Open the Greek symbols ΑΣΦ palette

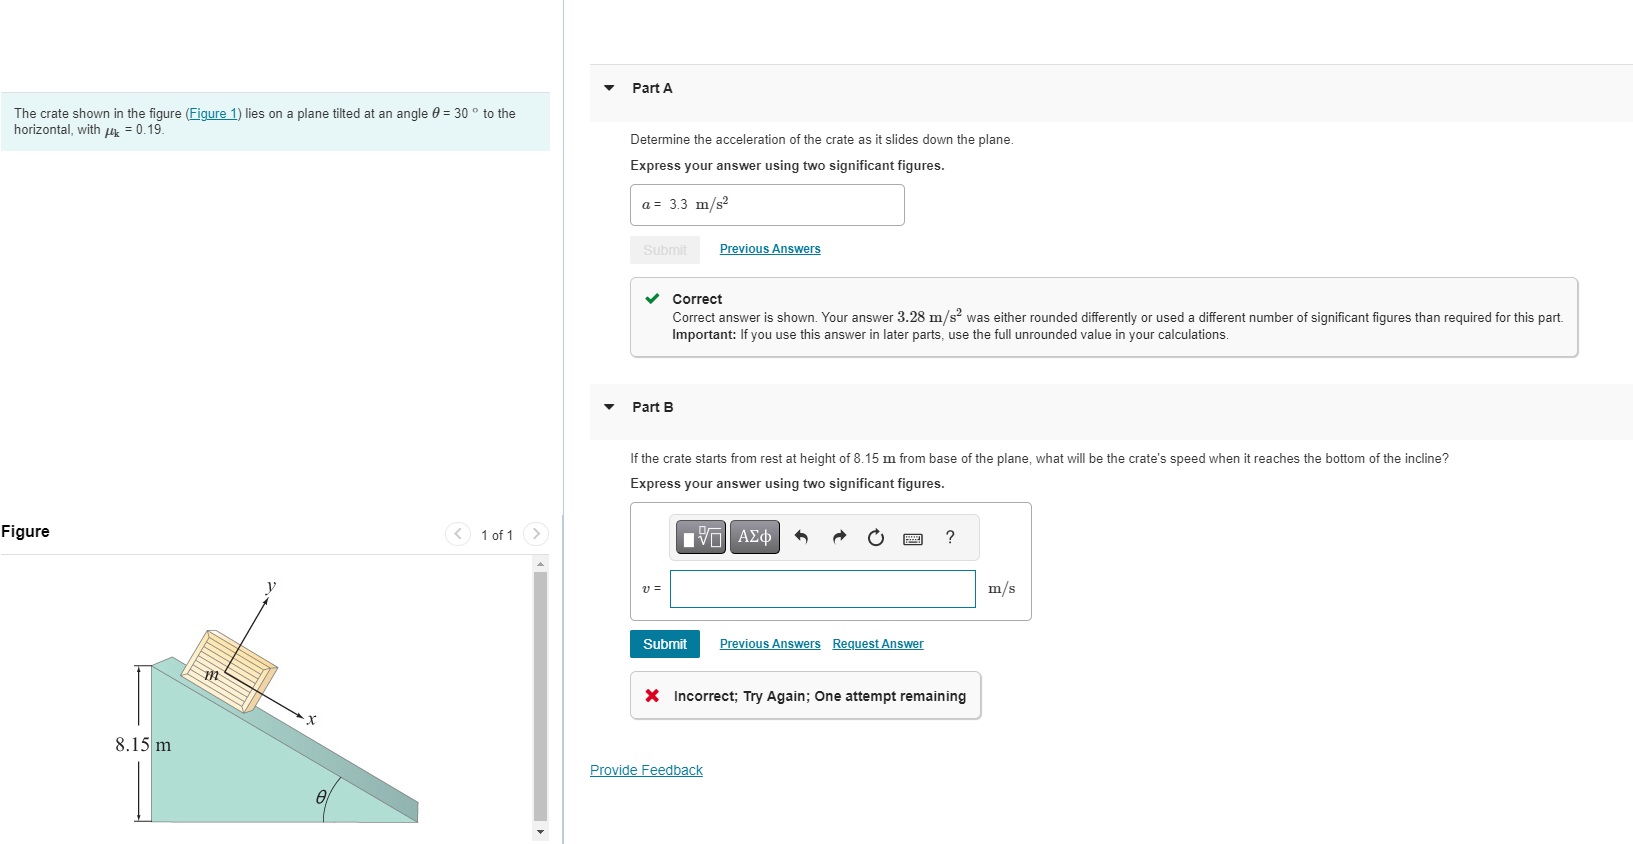[755, 537]
